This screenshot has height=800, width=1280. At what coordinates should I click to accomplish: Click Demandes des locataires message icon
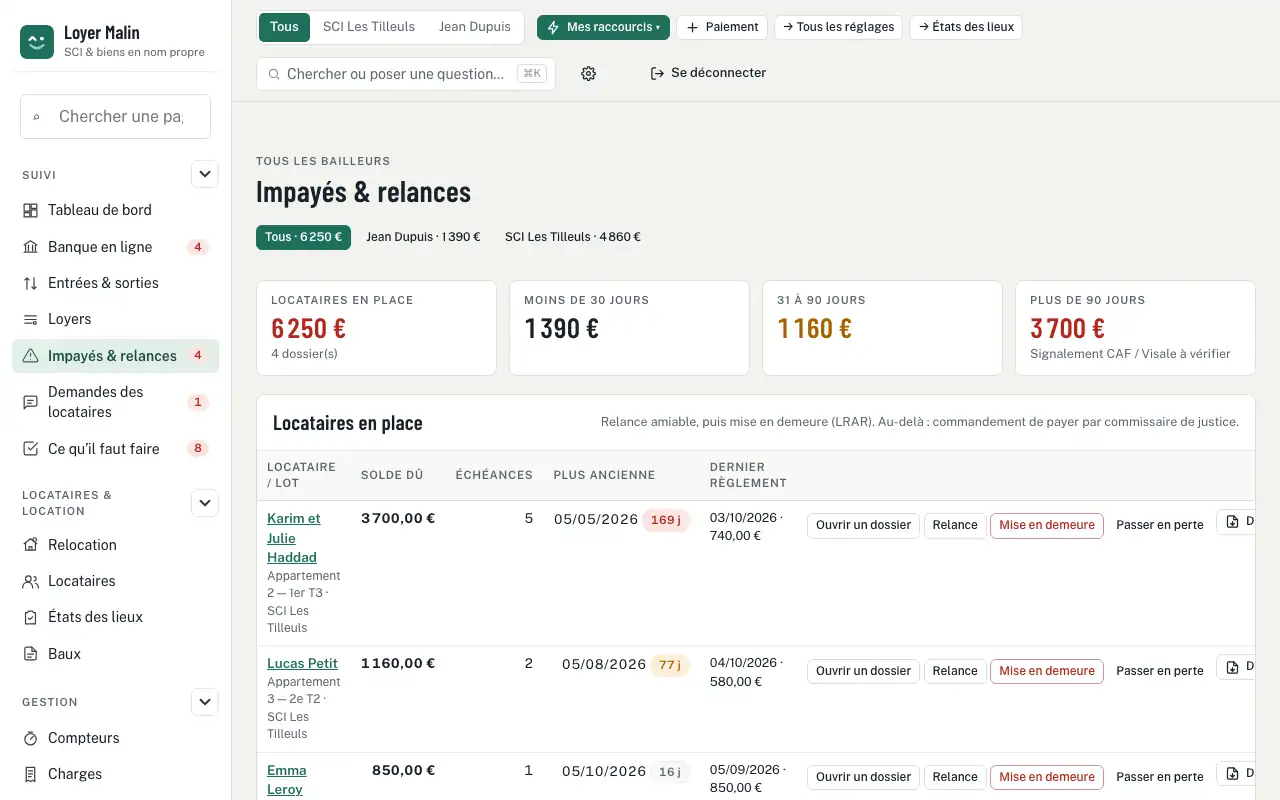point(30,402)
